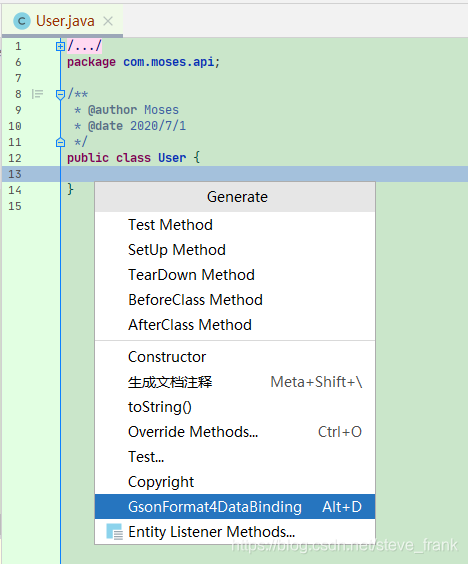
Task: Place caret on empty line 13
Action: [x=264, y=174]
